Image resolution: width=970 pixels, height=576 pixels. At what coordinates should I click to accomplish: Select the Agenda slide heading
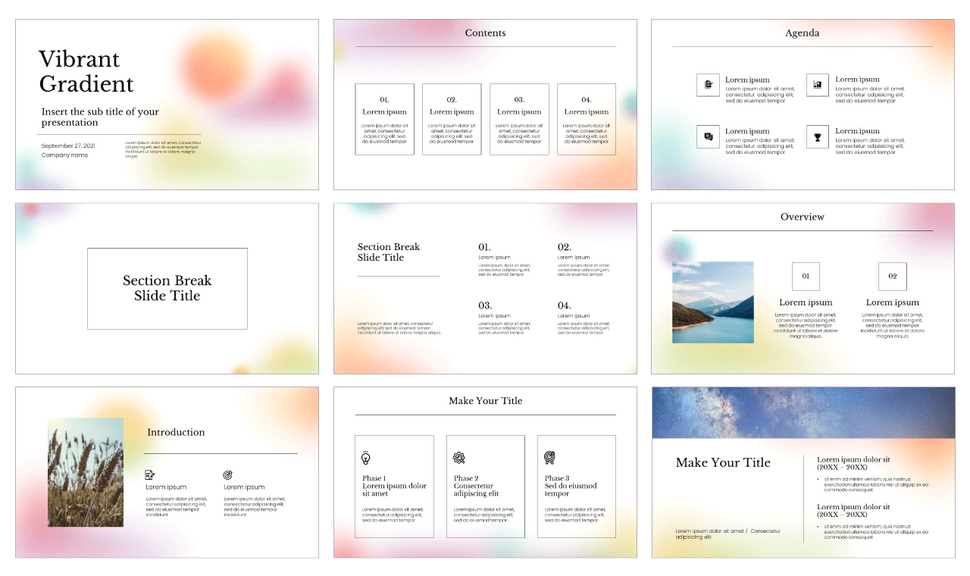point(802,32)
